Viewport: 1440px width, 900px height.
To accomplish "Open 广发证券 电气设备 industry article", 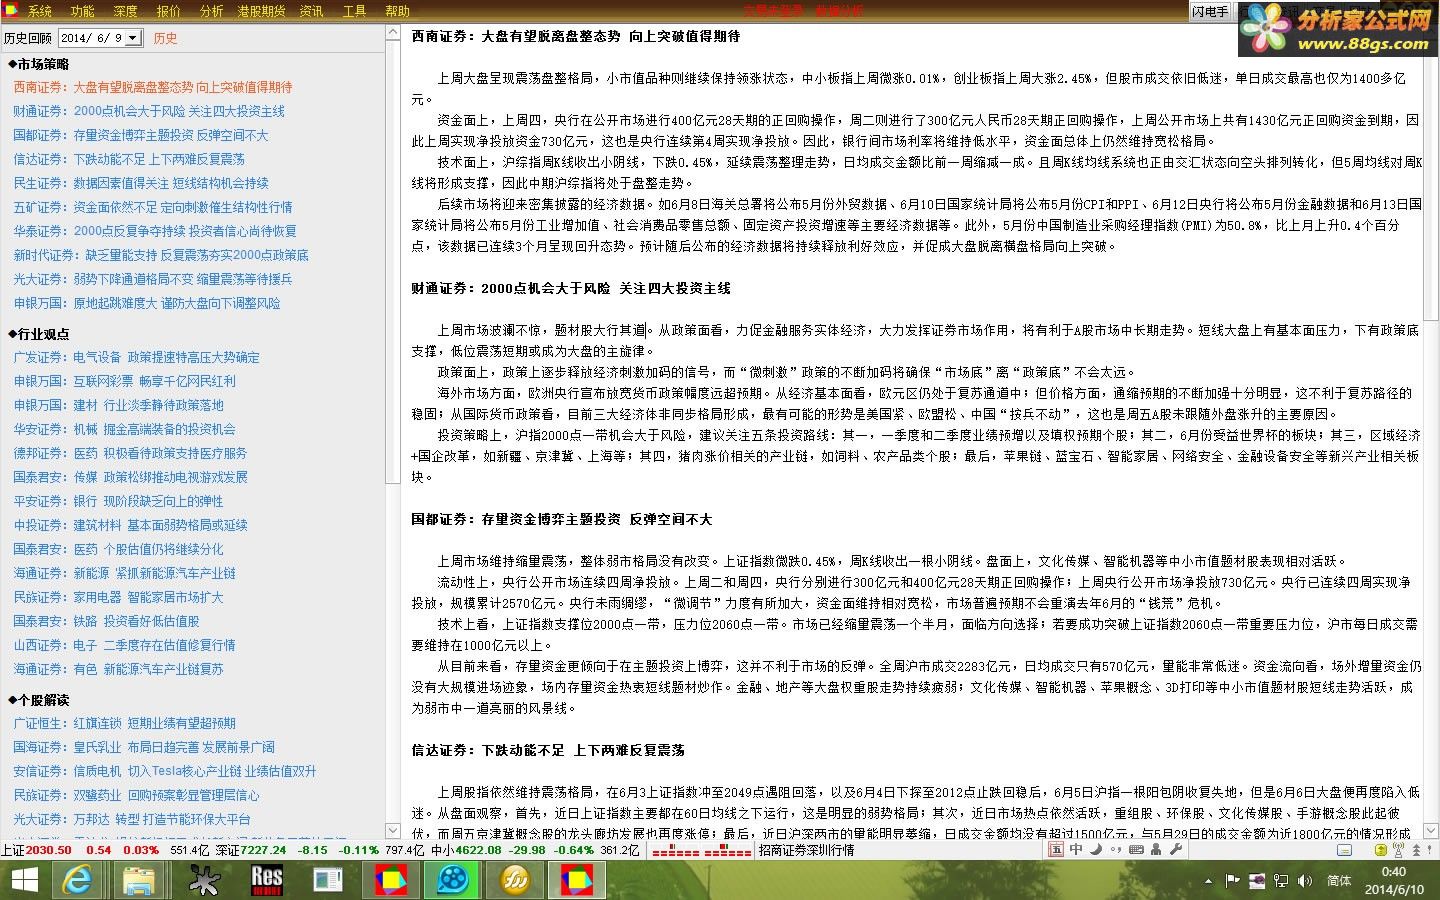I will (x=136, y=357).
